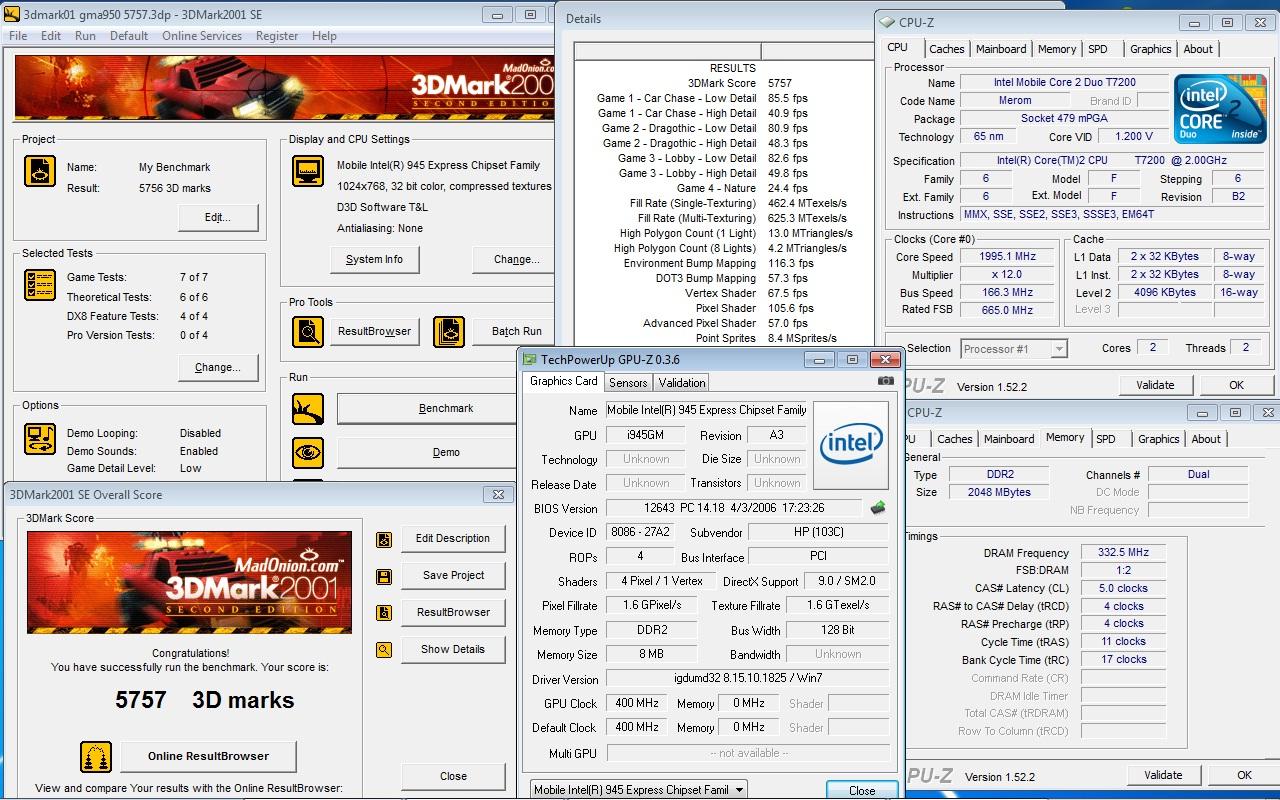
Task: Open the Run menu in 3DMark
Action: [x=86, y=36]
